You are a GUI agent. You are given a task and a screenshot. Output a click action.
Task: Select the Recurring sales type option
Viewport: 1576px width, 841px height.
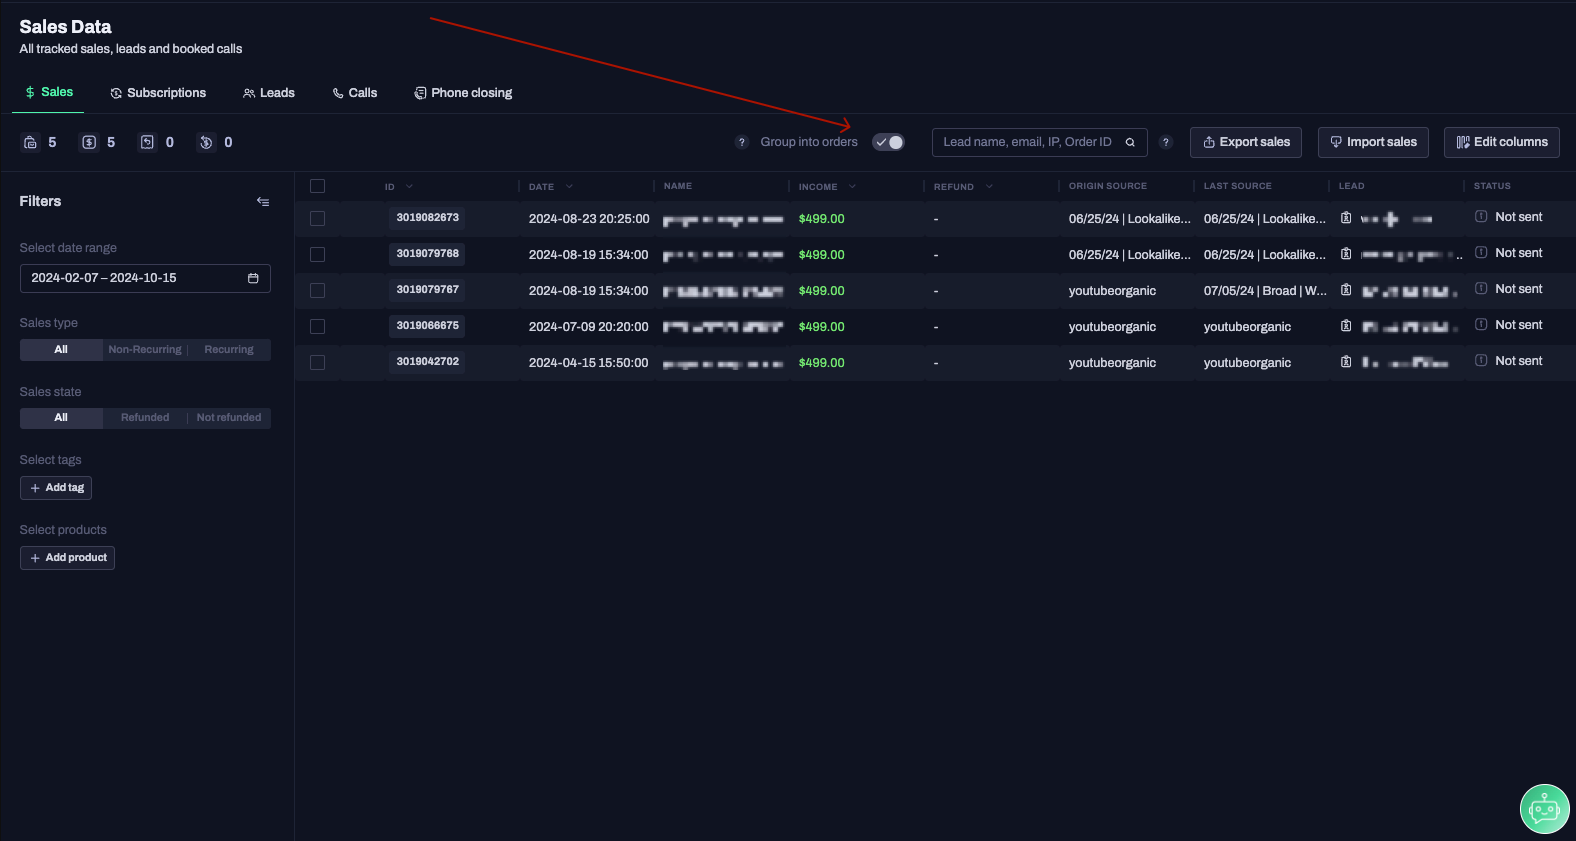[229, 350]
